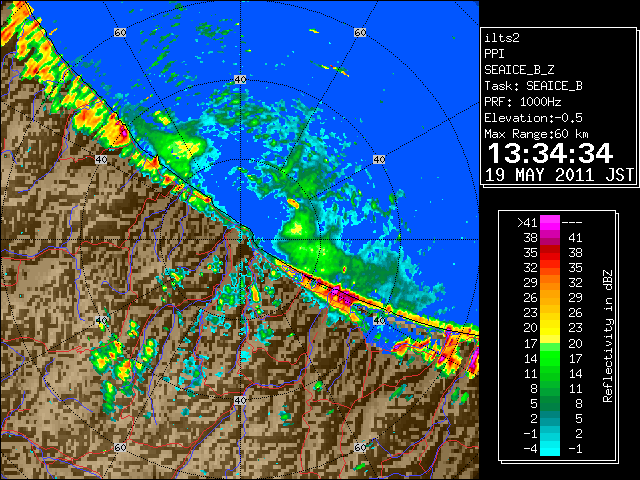The image size is (640, 480).
Task: Click the 60 km ring label in northeast
Action: pos(360,32)
